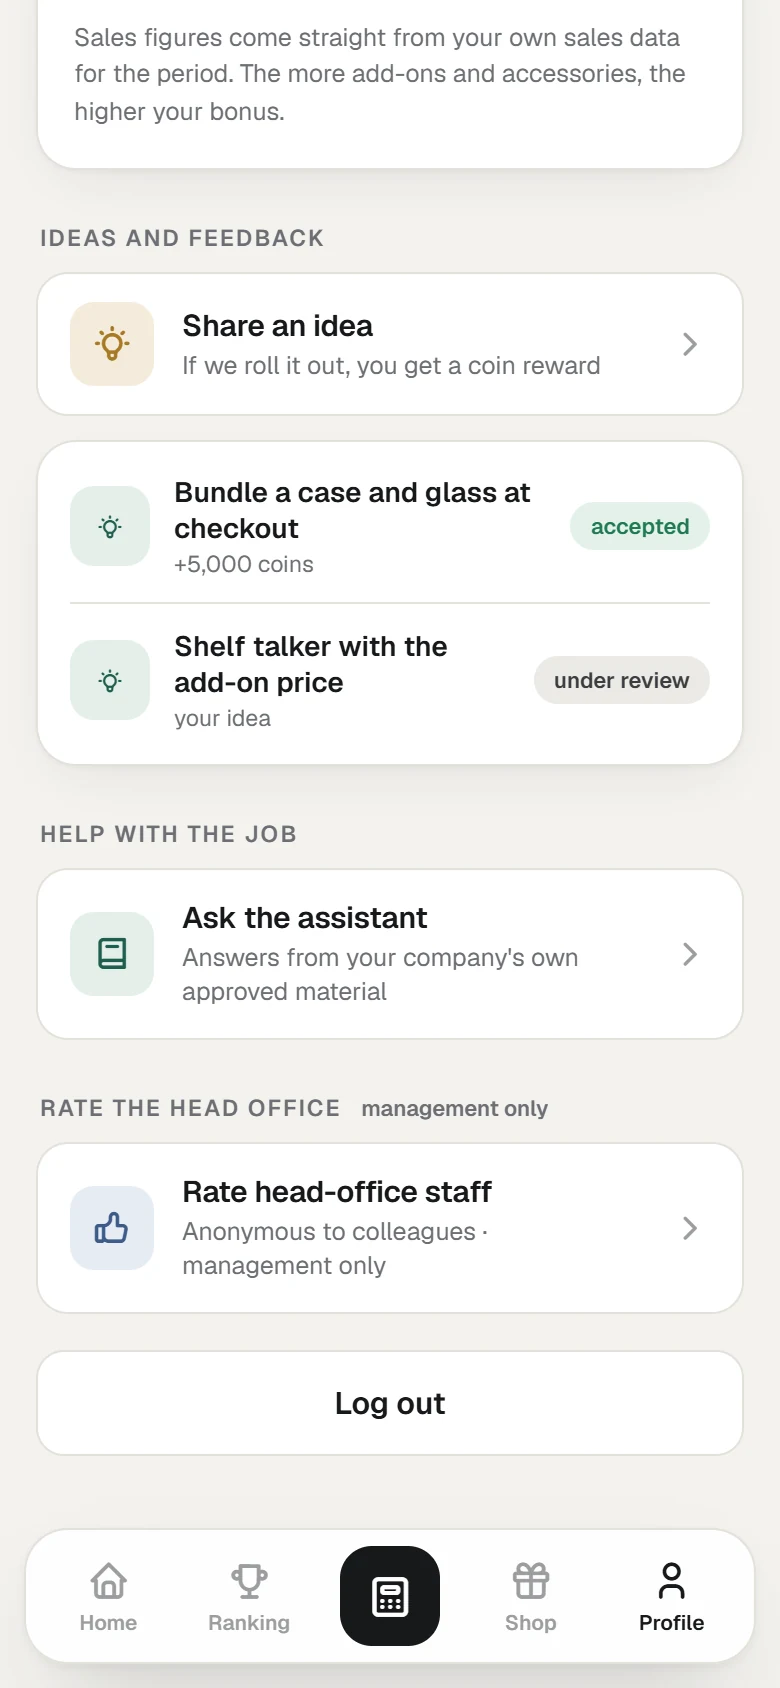Tap the Ranking trophy icon

coord(249,1581)
